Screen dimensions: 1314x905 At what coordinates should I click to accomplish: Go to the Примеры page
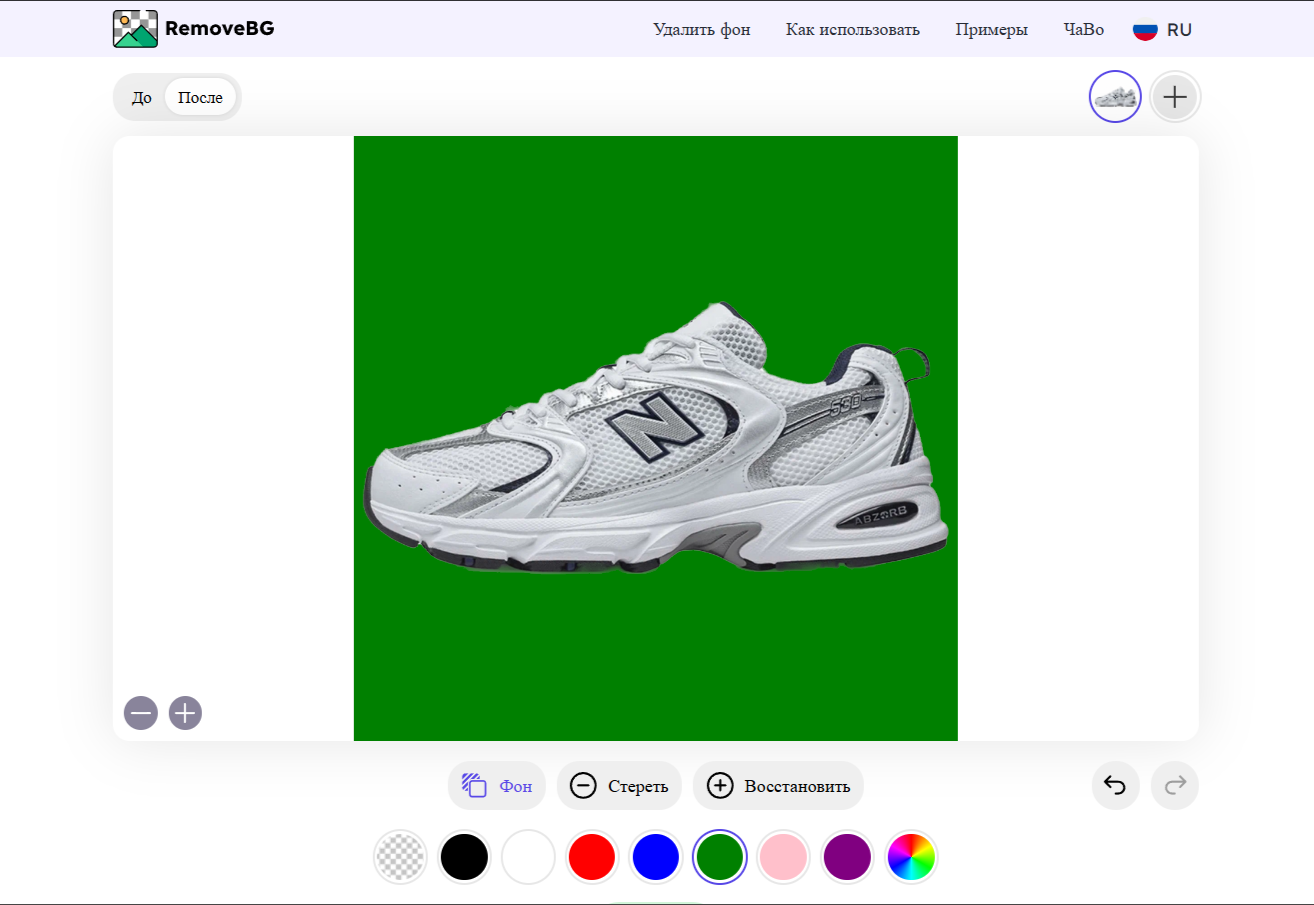click(991, 29)
